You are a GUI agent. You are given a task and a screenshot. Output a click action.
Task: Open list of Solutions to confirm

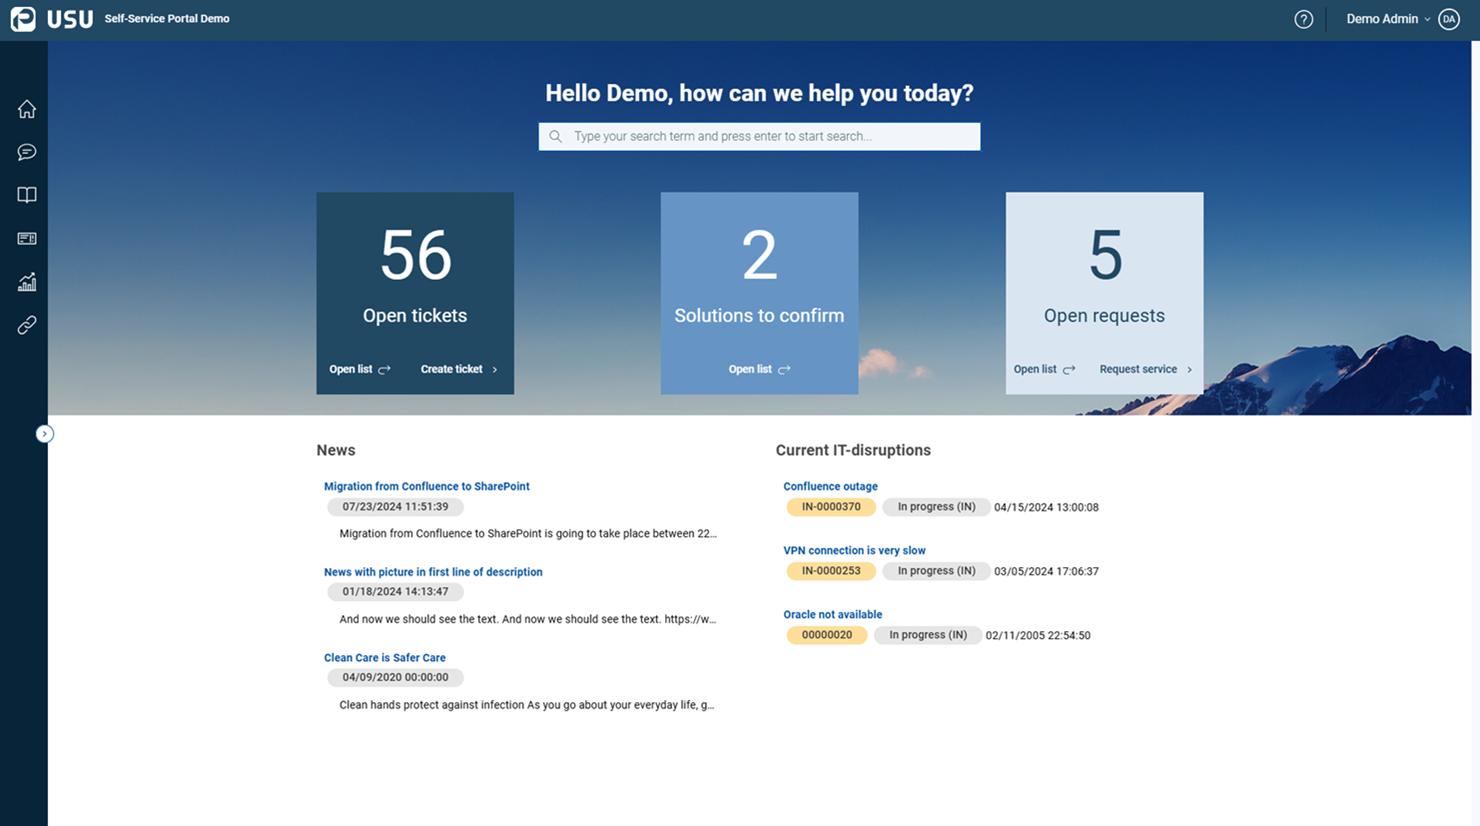(759, 369)
